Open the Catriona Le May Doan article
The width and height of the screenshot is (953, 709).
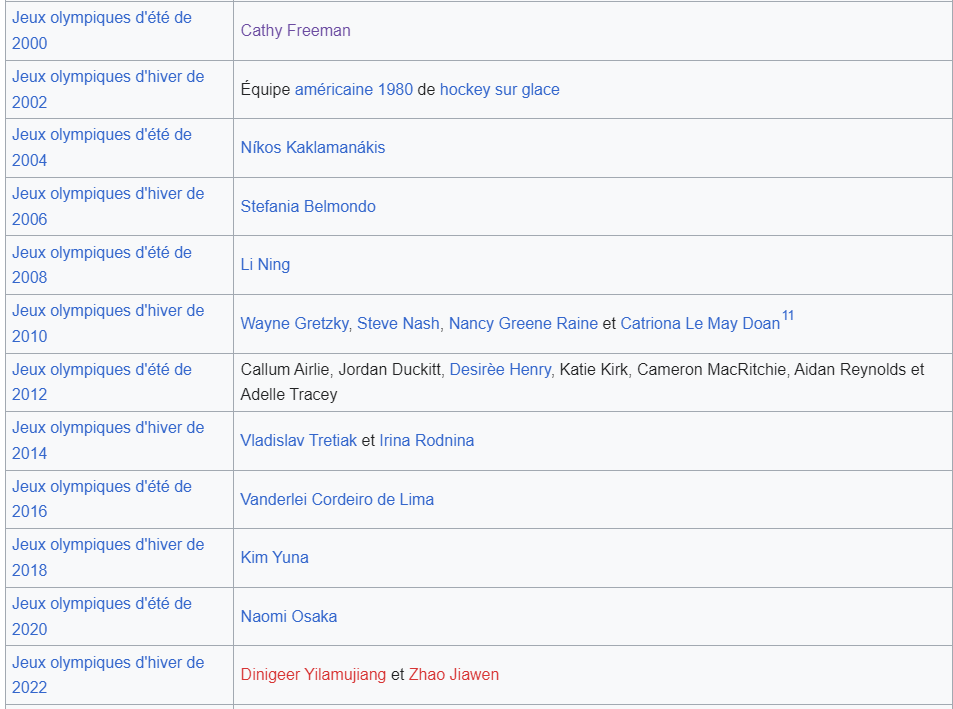coord(700,323)
